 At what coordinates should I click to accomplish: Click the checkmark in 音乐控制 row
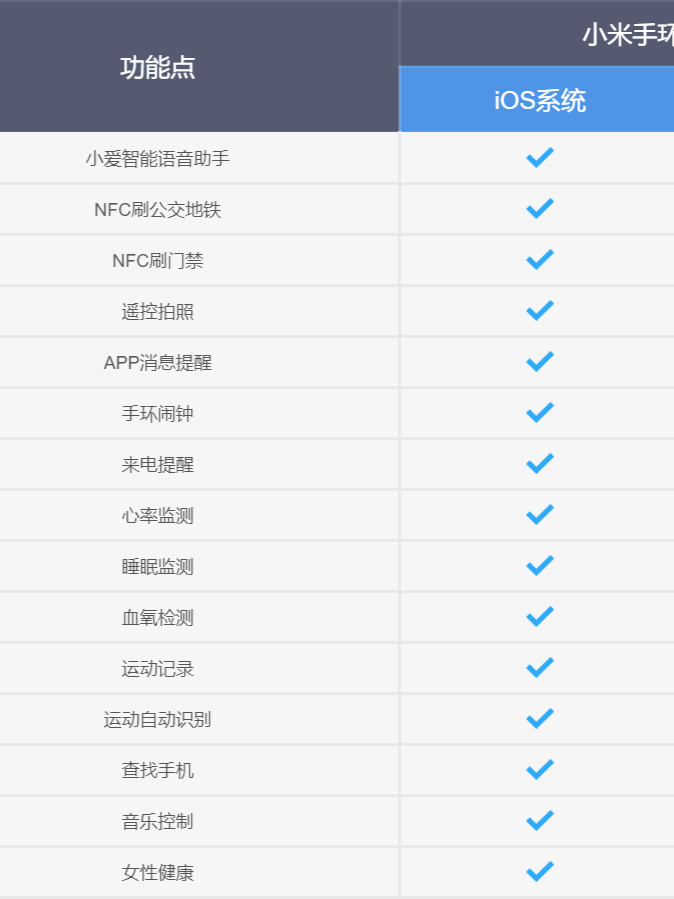coord(539,821)
